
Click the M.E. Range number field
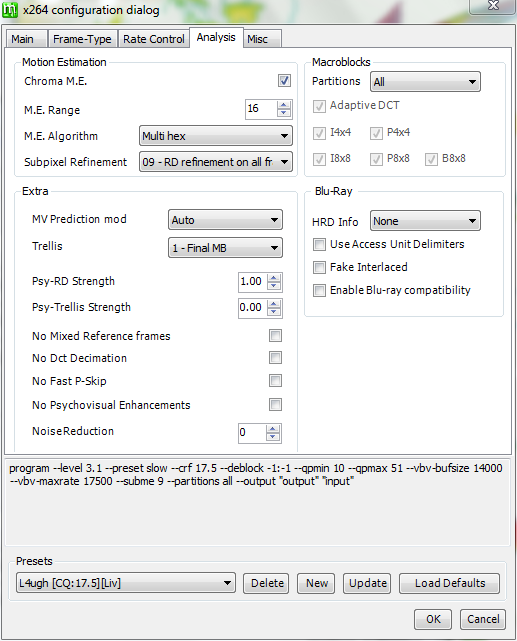point(261,109)
